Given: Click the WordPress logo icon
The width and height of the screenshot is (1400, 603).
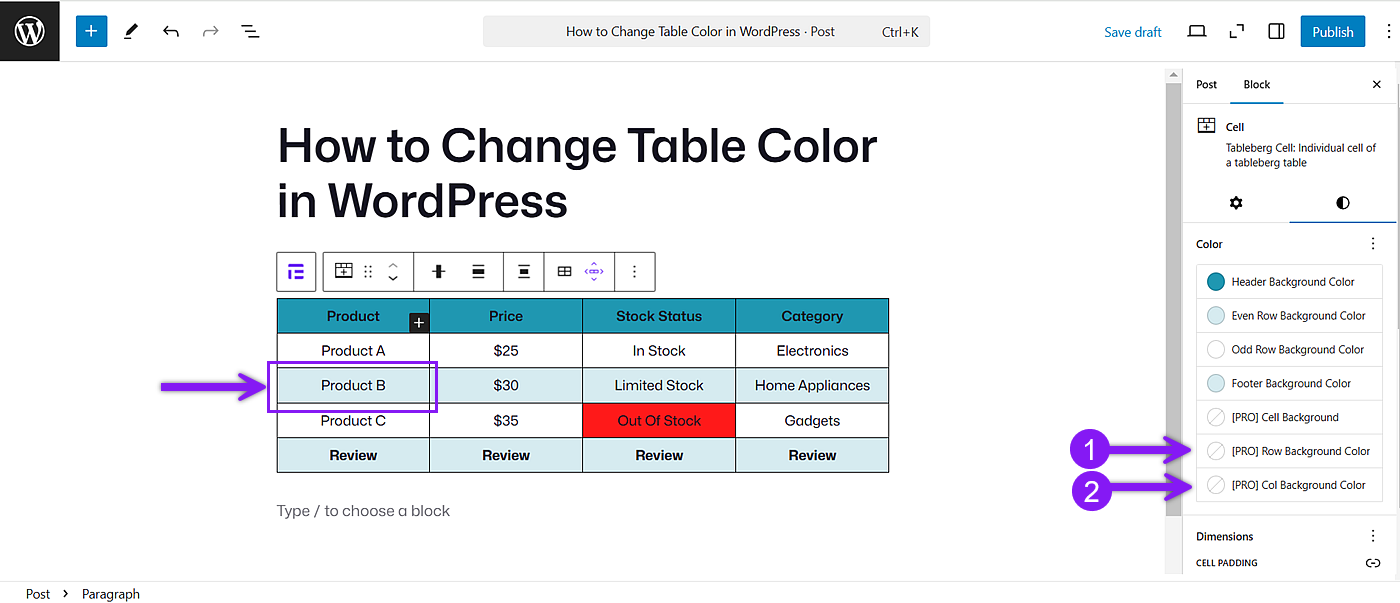Looking at the screenshot, I should click(29, 30).
